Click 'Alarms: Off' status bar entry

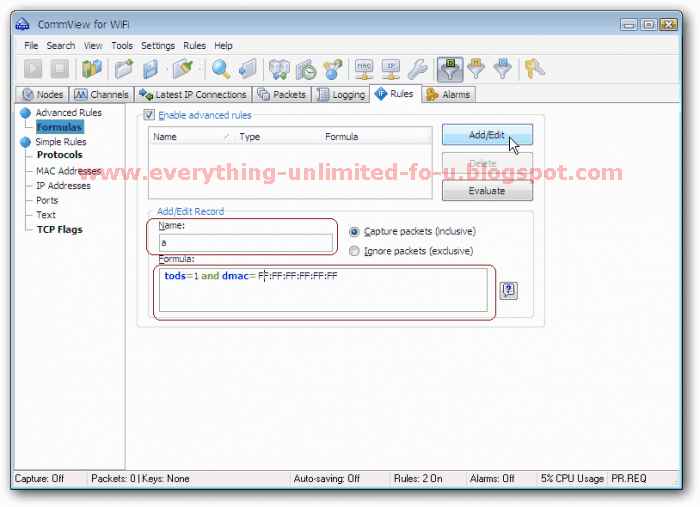[492, 478]
